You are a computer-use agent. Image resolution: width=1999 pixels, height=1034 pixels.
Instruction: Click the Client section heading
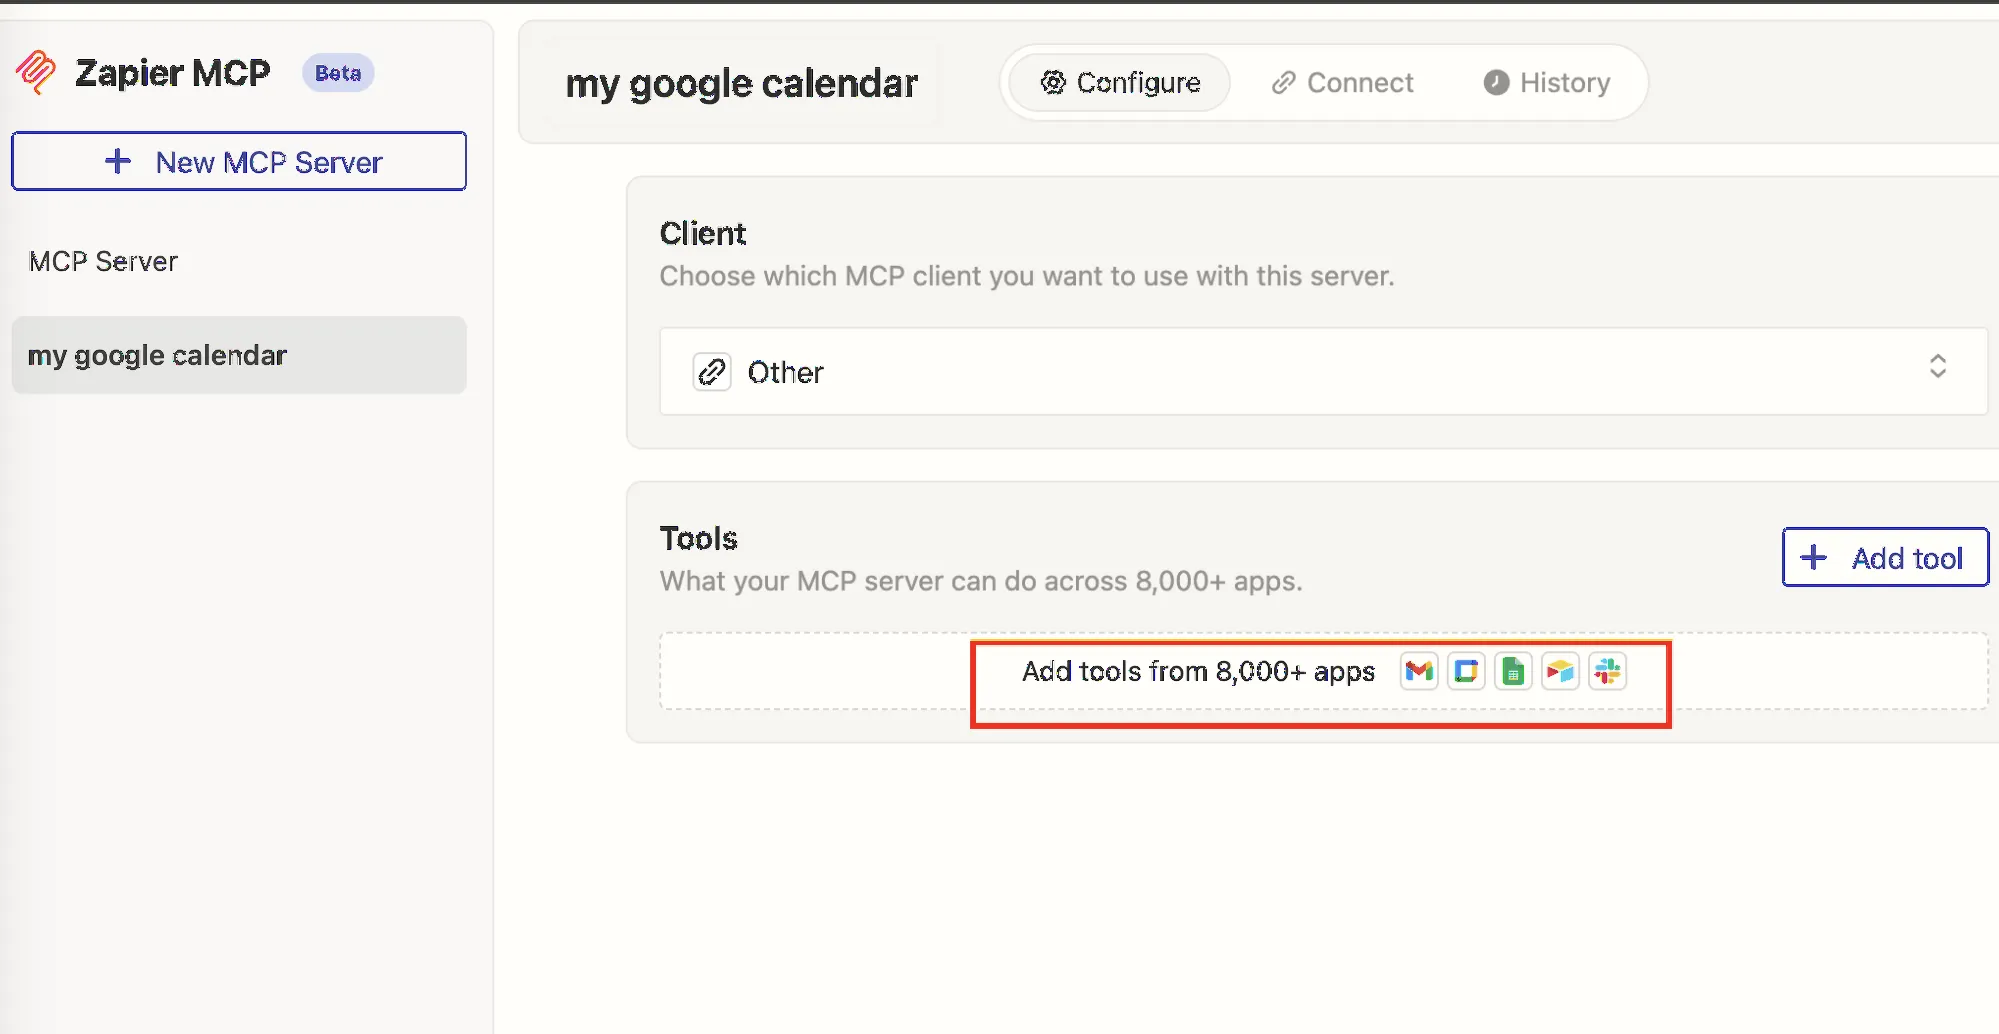click(703, 233)
